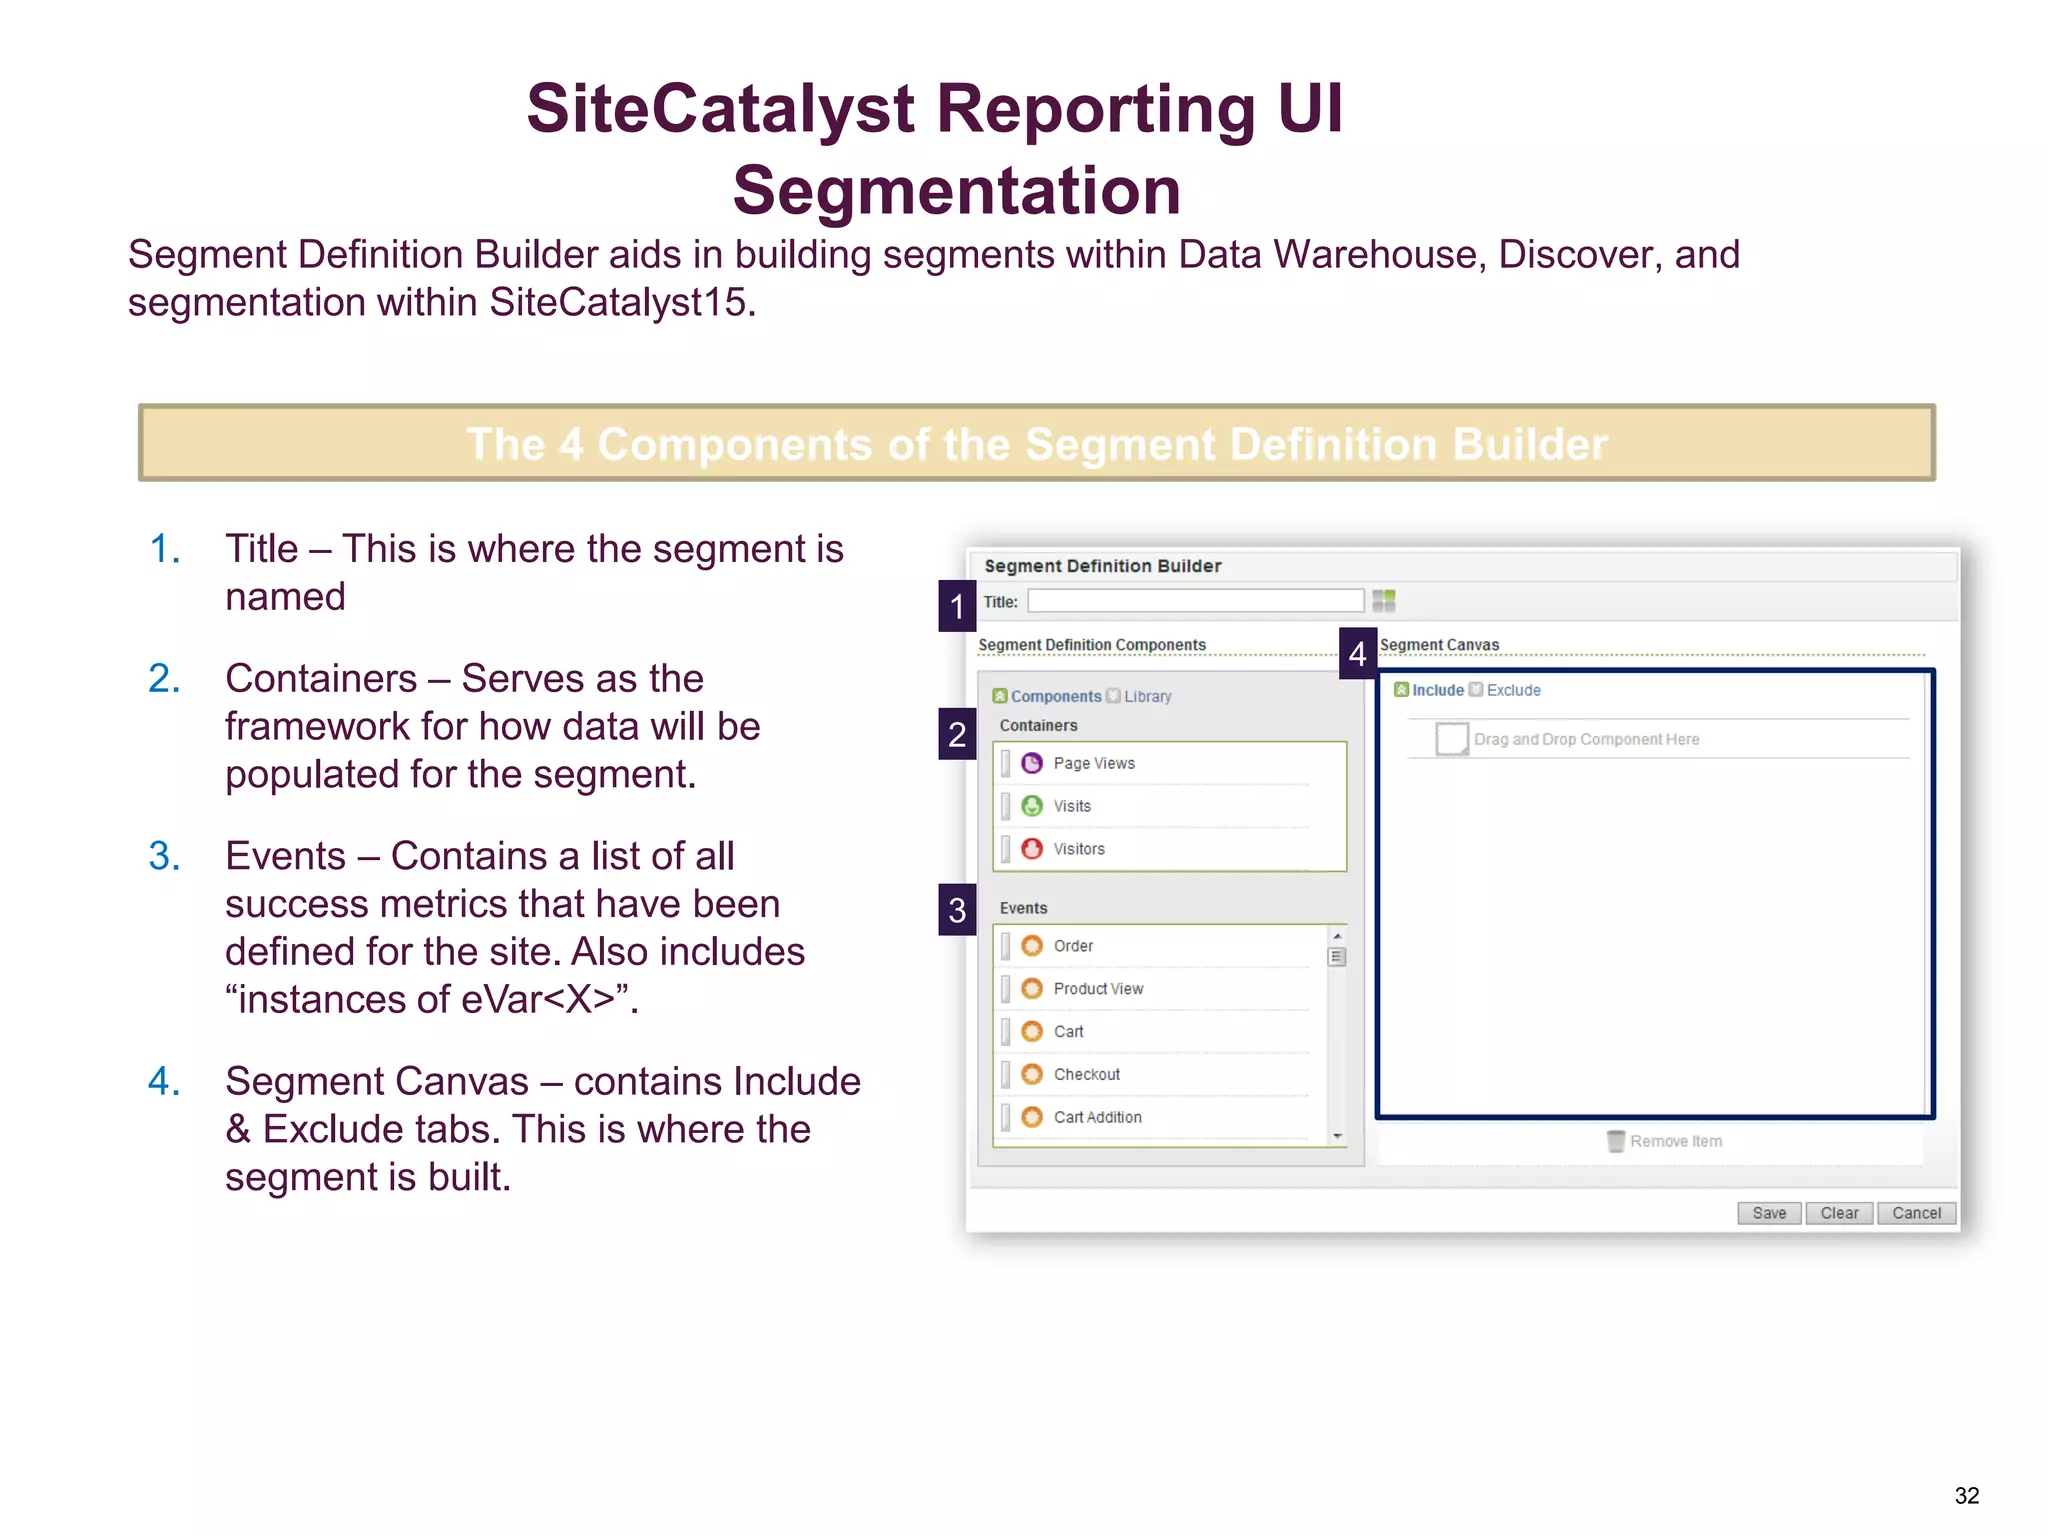The height and width of the screenshot is (1536, 2048).
Task: Select the Checkout text label
Action: (1087, 1074)
